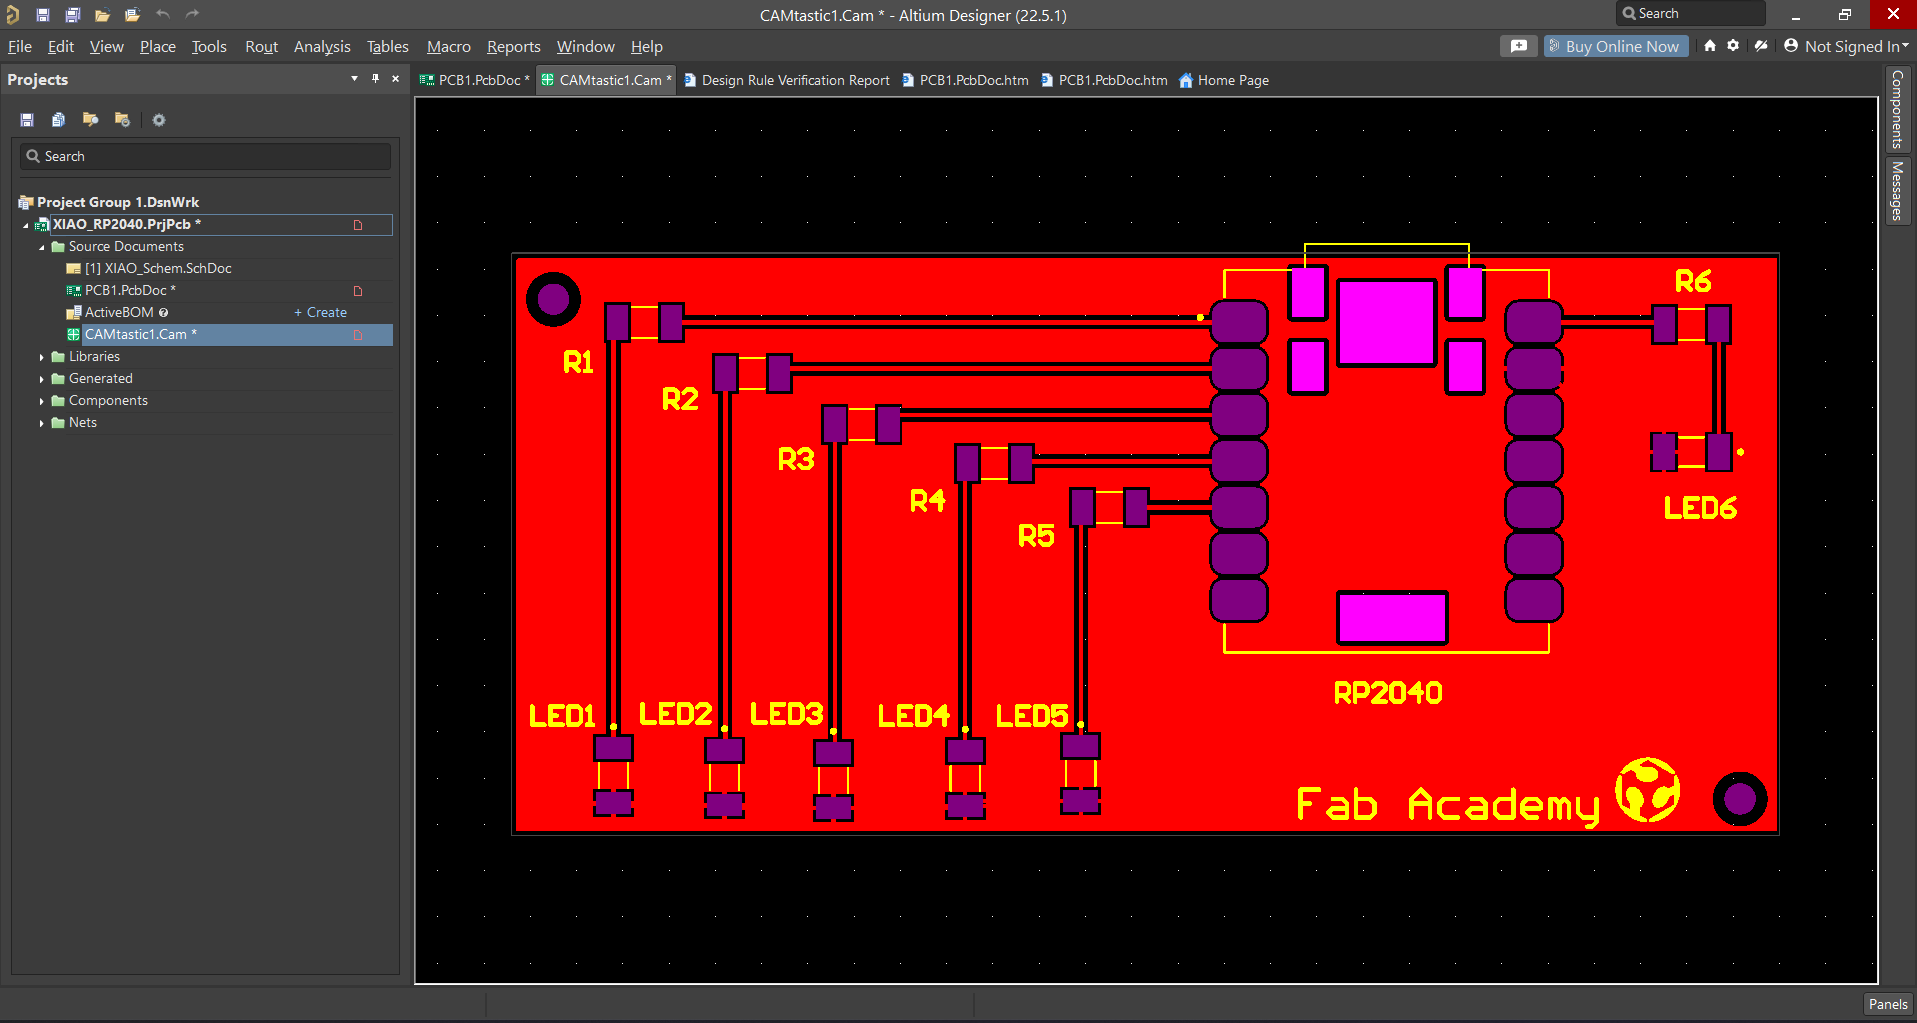The image size is (1917, 1023).
Task: Collapse the Source Documents folder
Action: [x=42, y=247]
